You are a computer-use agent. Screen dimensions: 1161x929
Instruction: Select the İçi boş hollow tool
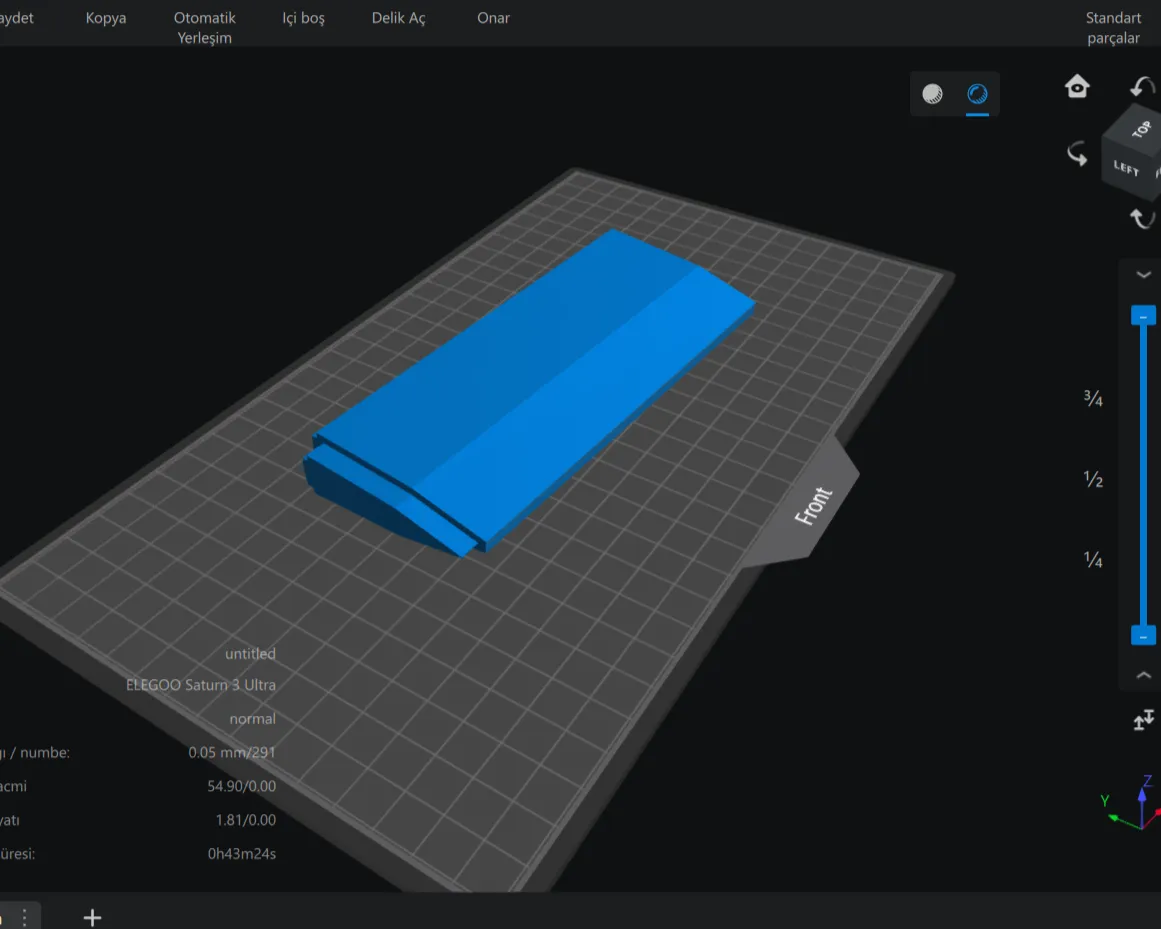click(304, 18)
